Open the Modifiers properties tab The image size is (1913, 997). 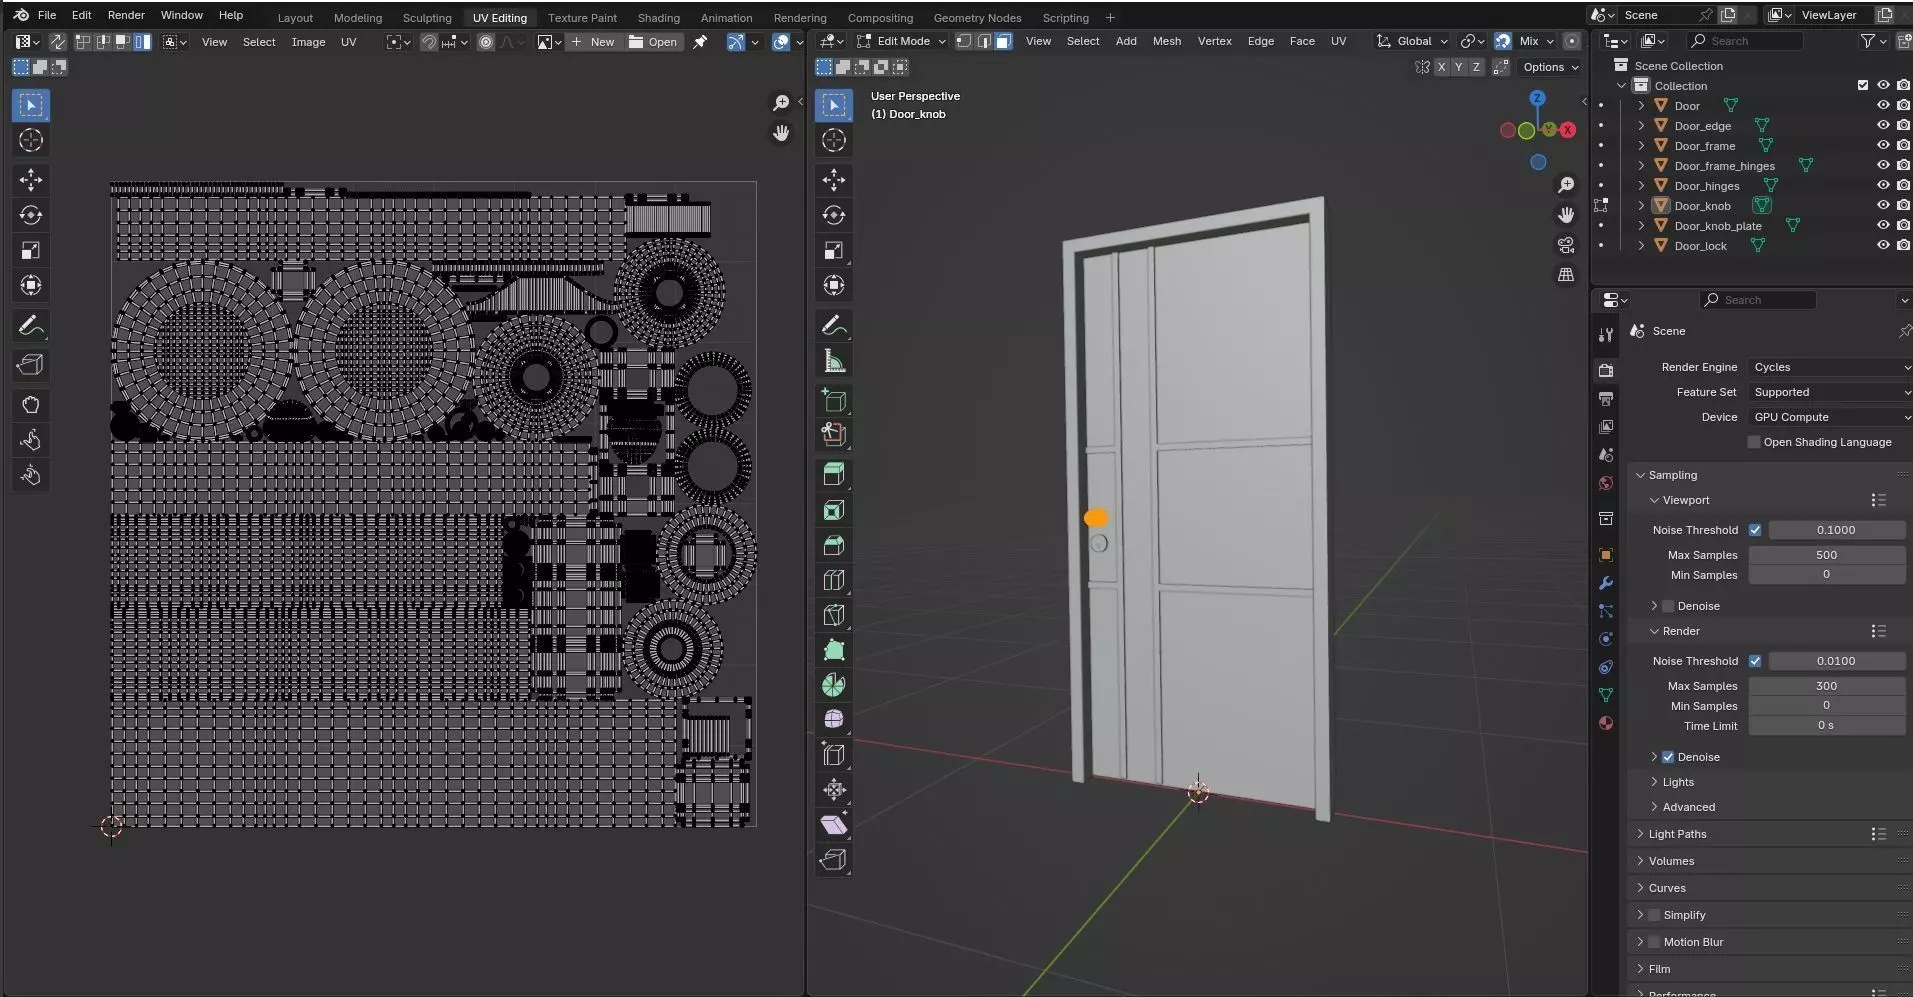click(x=1606, y=583)
